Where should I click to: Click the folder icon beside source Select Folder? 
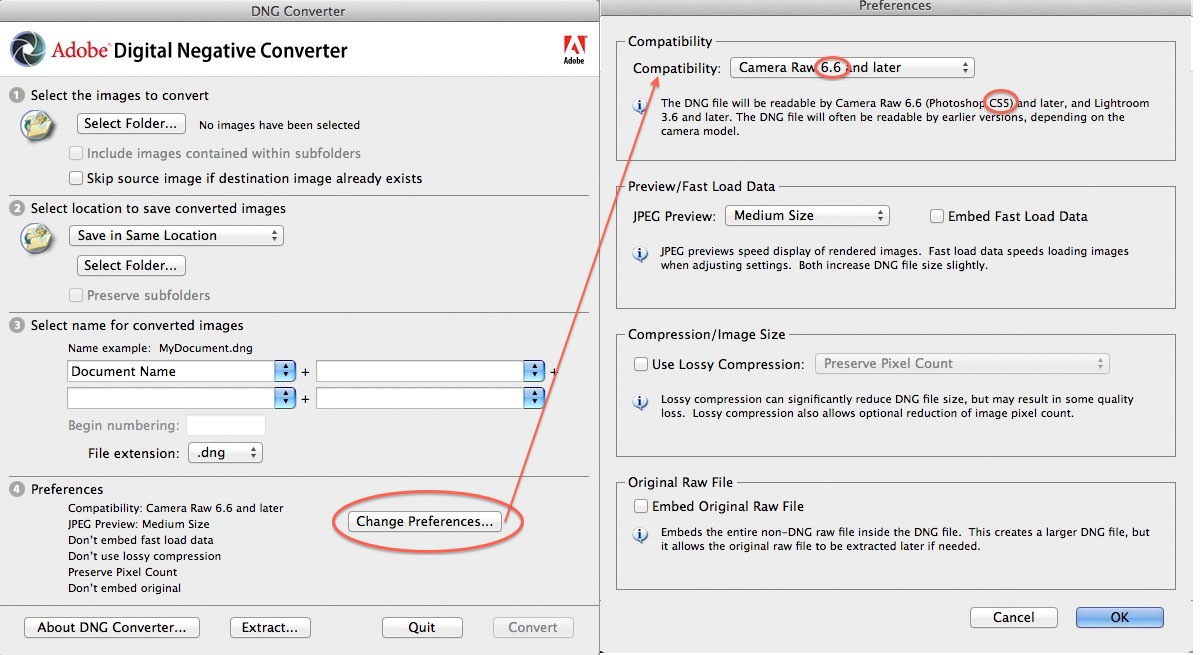[39, 125]
